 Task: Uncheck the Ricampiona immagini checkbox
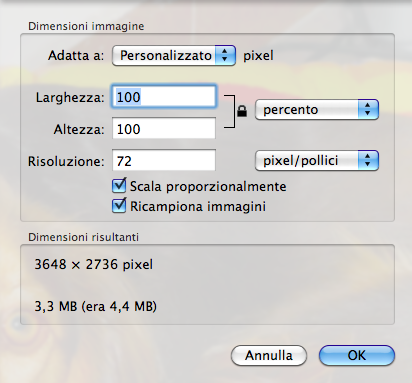pos(119,205)
